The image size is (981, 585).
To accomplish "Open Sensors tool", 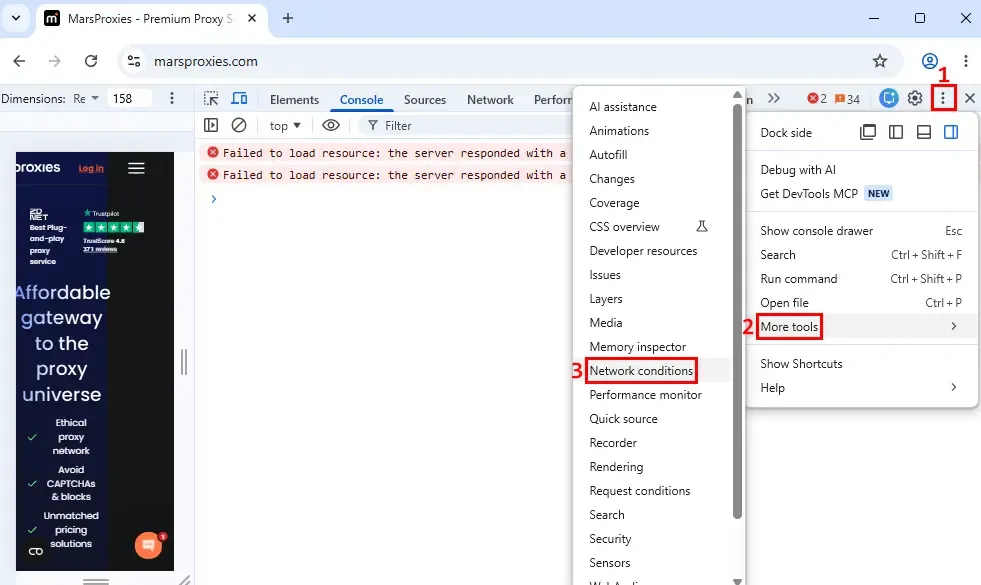I will coord(652,562).
